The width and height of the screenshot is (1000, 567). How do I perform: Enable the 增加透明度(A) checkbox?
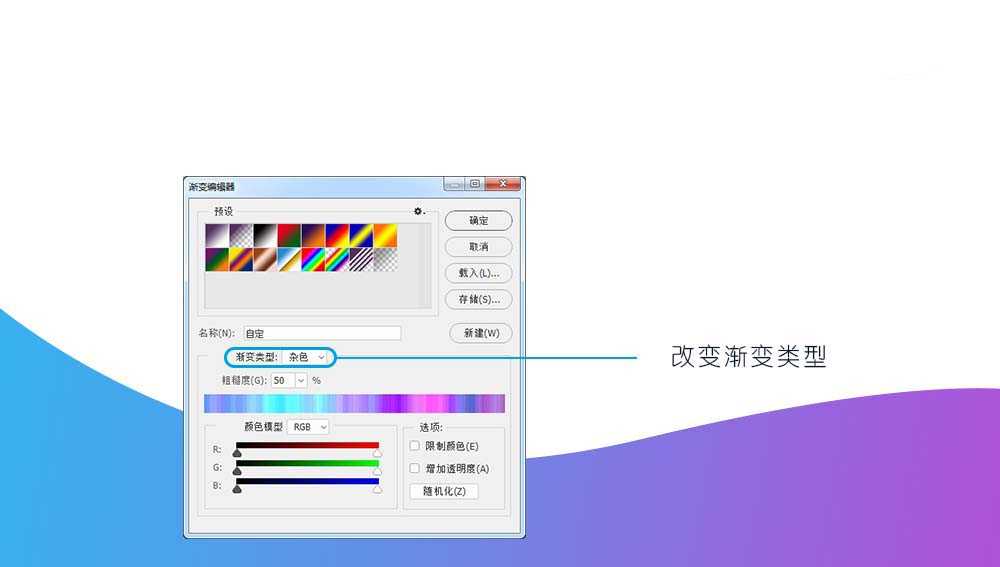[415, 468]
